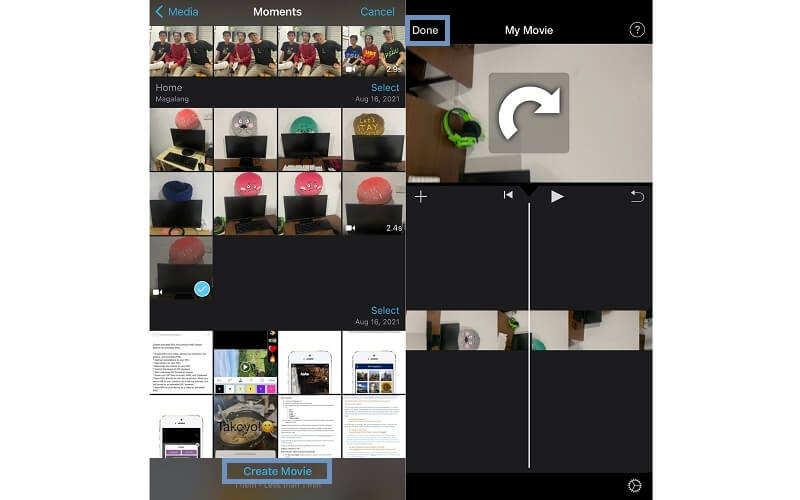Tap Done to finish editing

[425, 30]
